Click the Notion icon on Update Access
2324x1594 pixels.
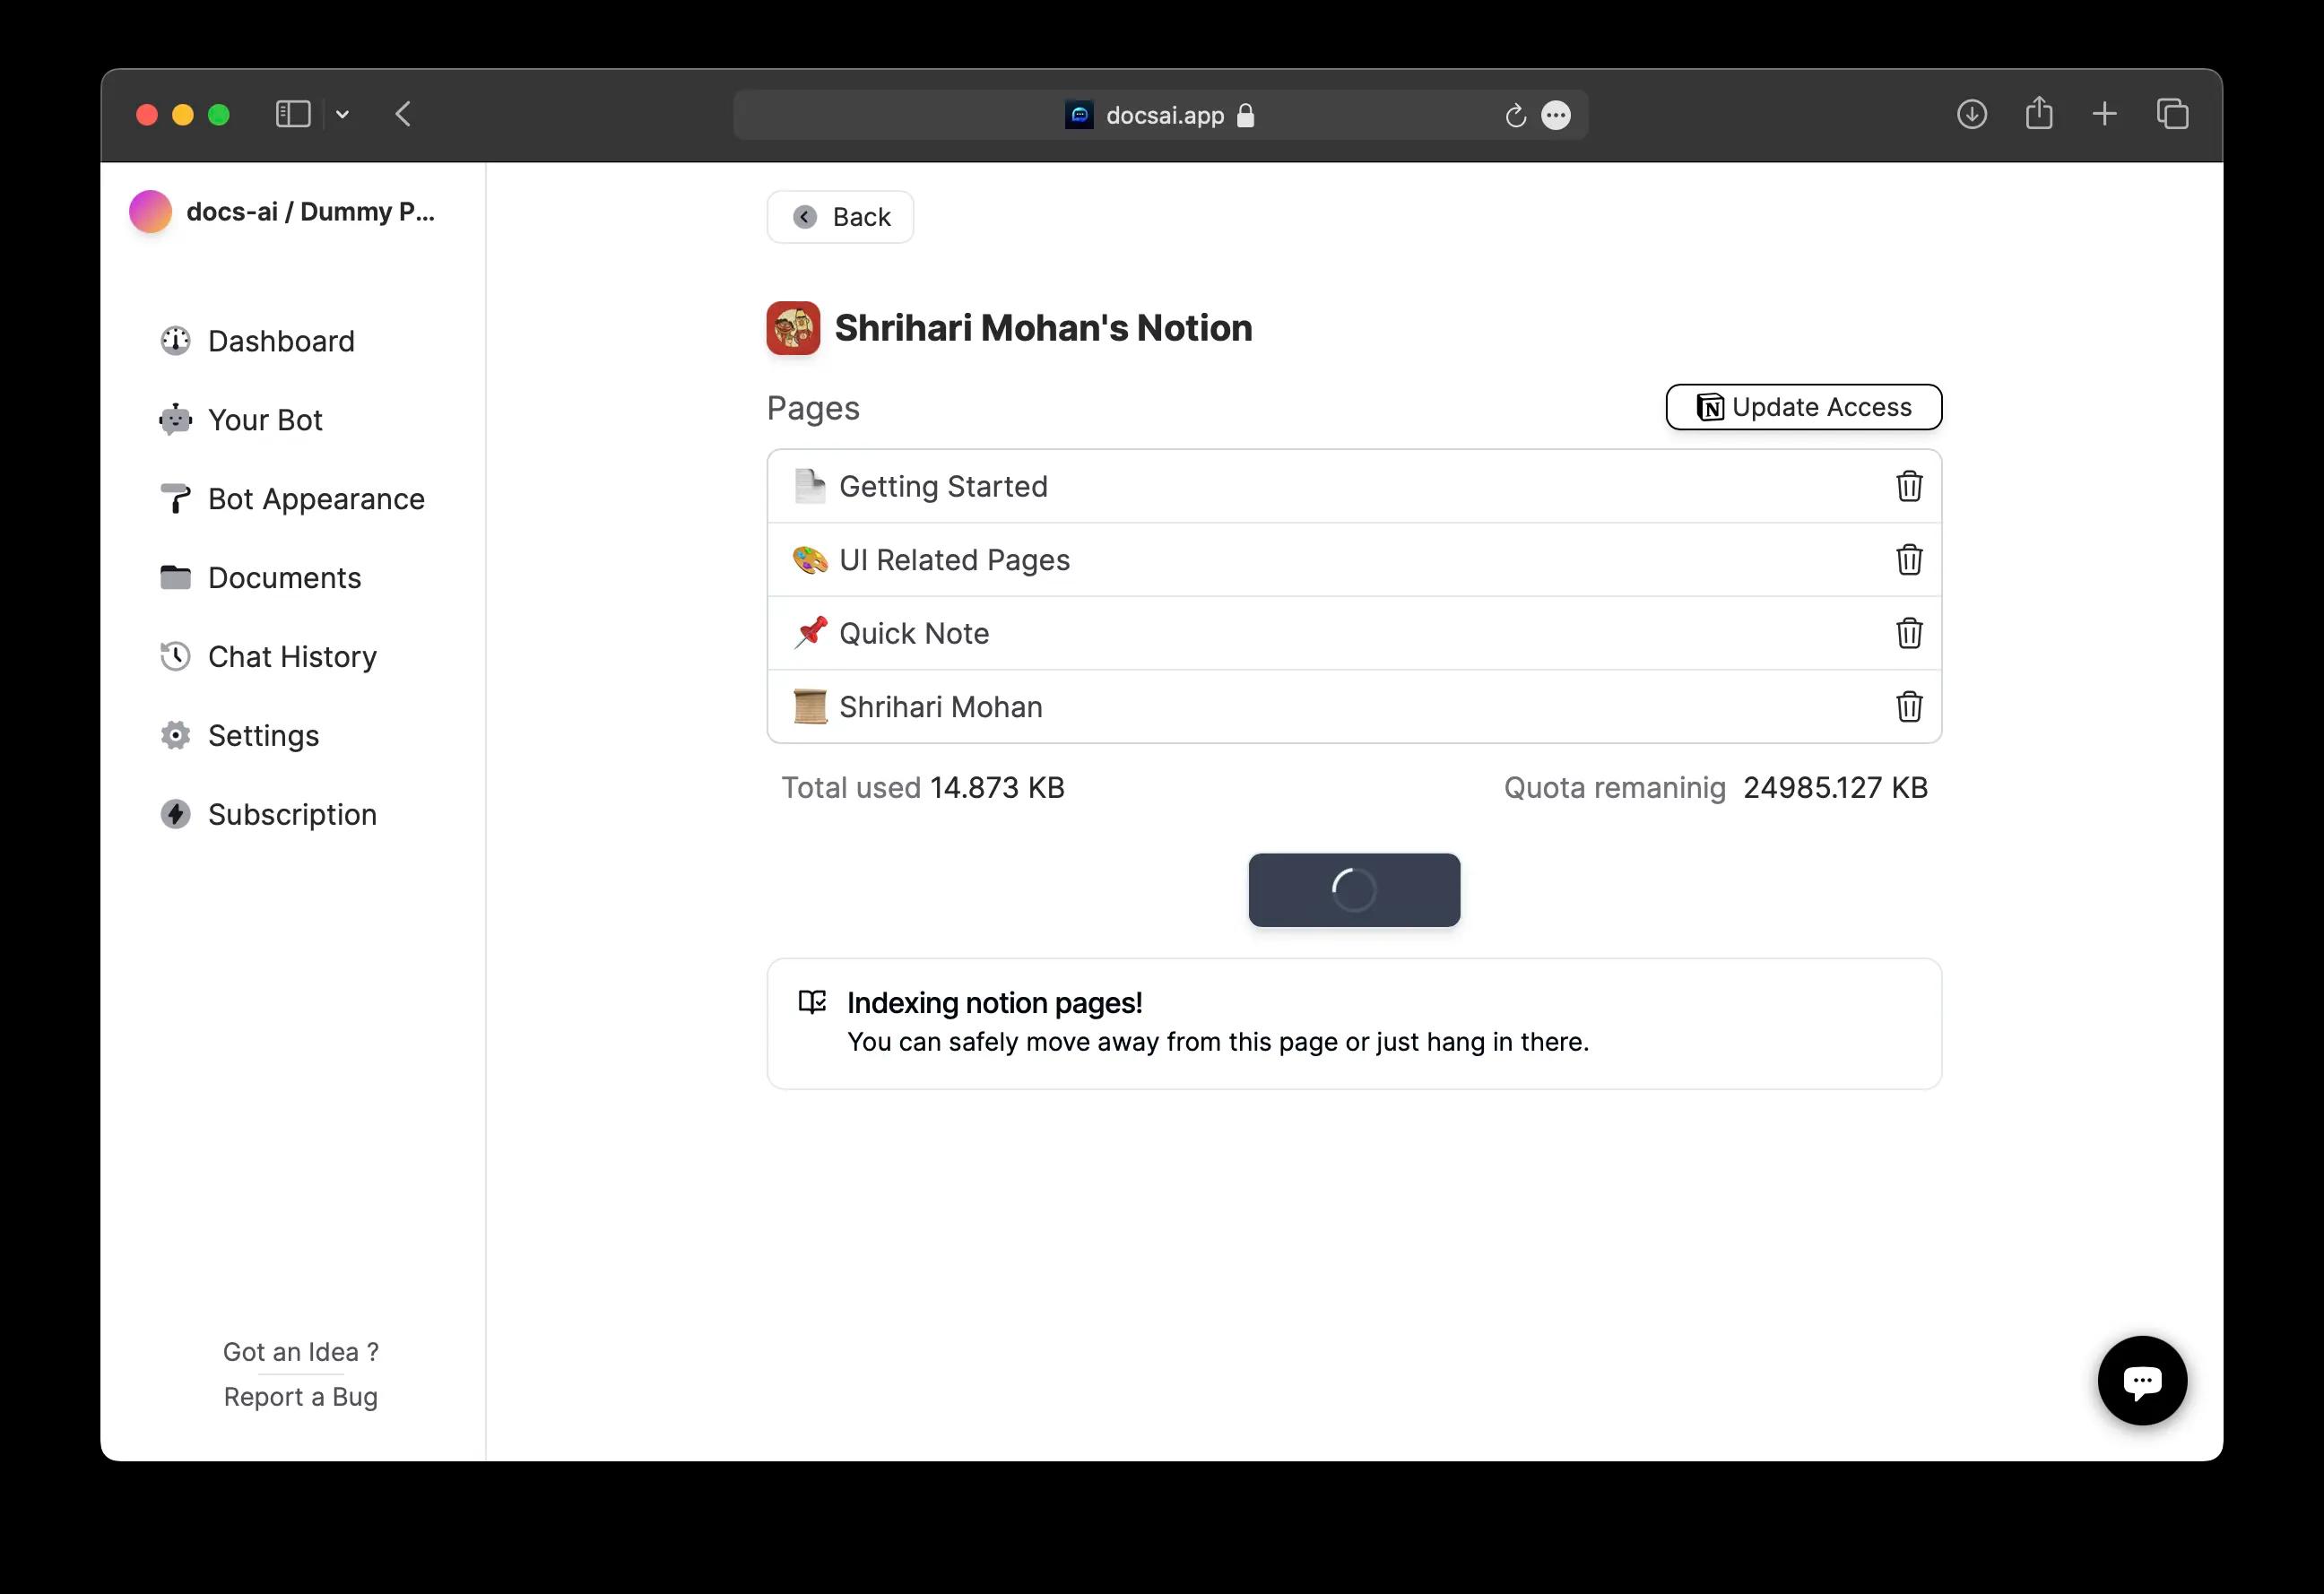[1709, 407]
